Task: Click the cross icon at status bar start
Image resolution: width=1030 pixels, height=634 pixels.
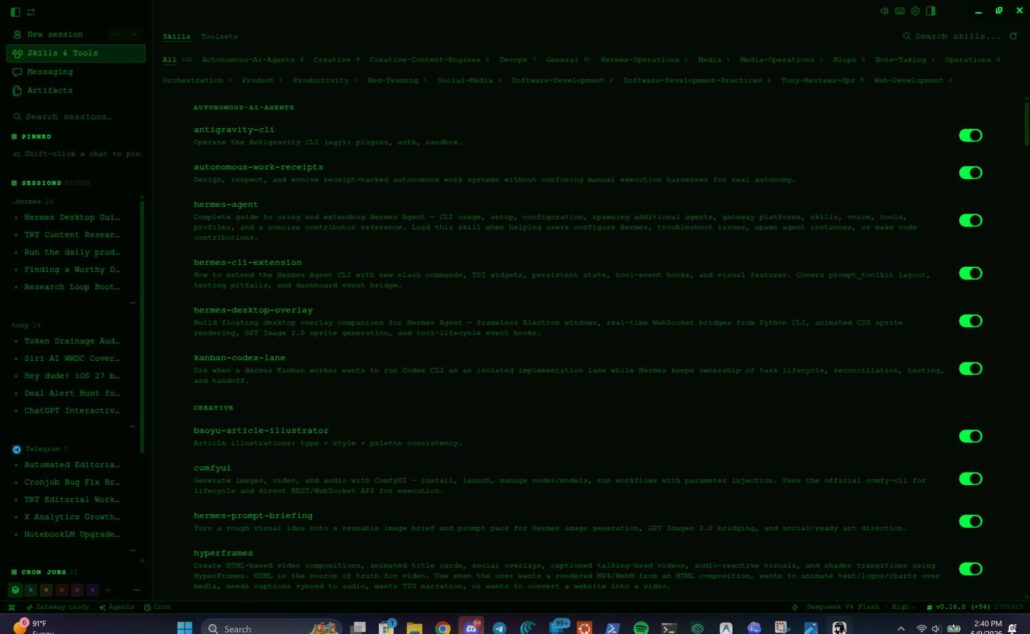Action: pos(11,607)
